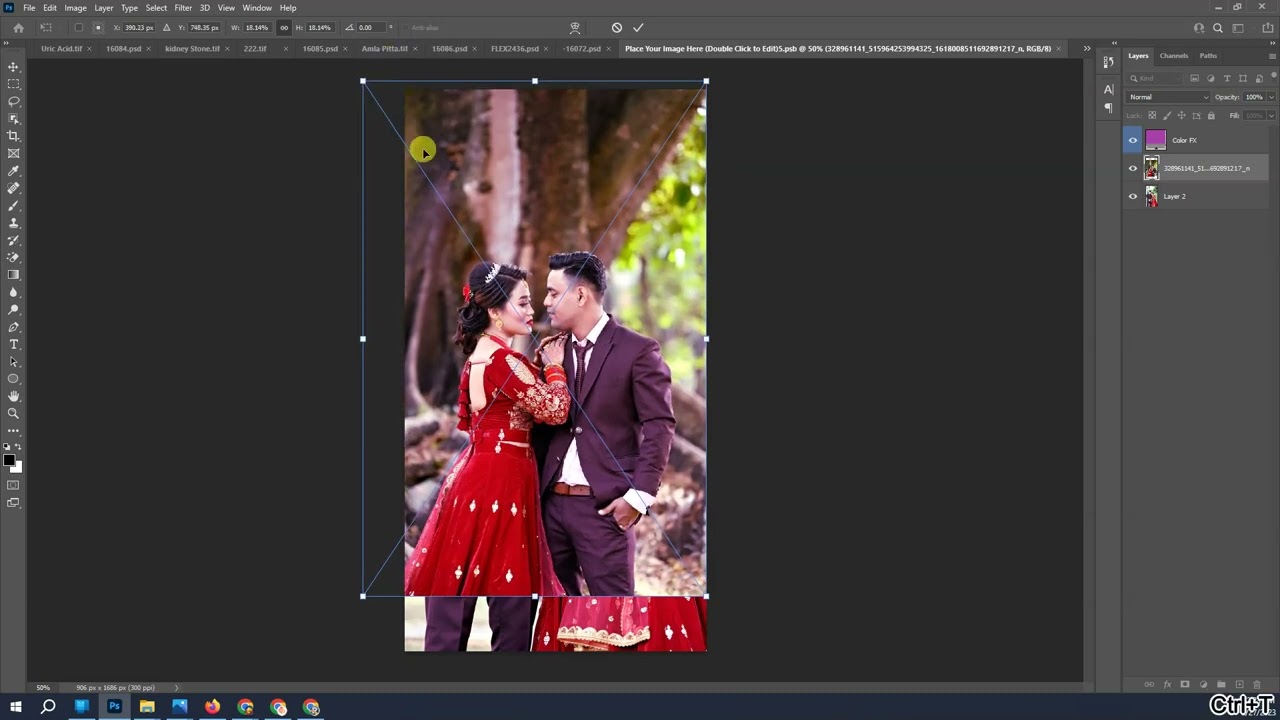Open the Layers panel menu

pyautogui.click(x=1272, y=56)
